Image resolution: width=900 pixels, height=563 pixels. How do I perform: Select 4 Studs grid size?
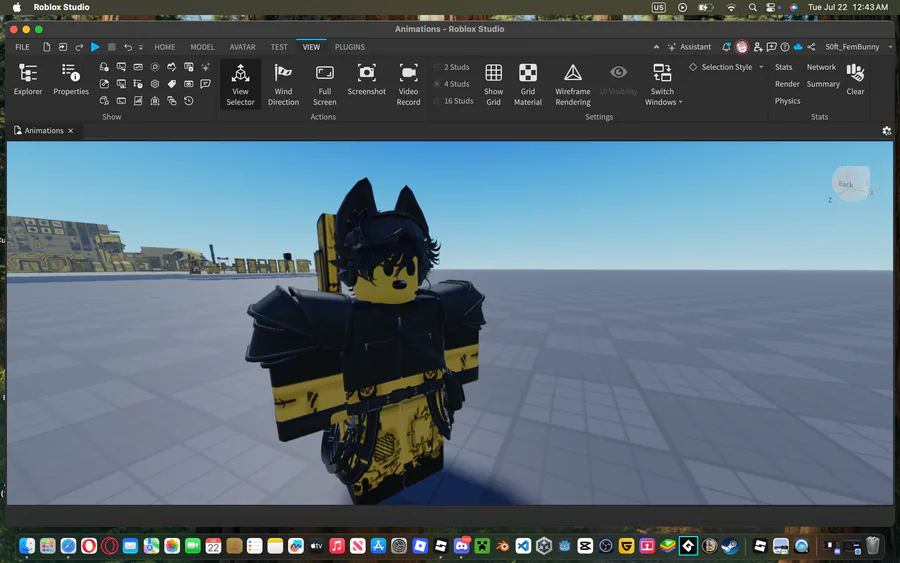pos(452,84)
